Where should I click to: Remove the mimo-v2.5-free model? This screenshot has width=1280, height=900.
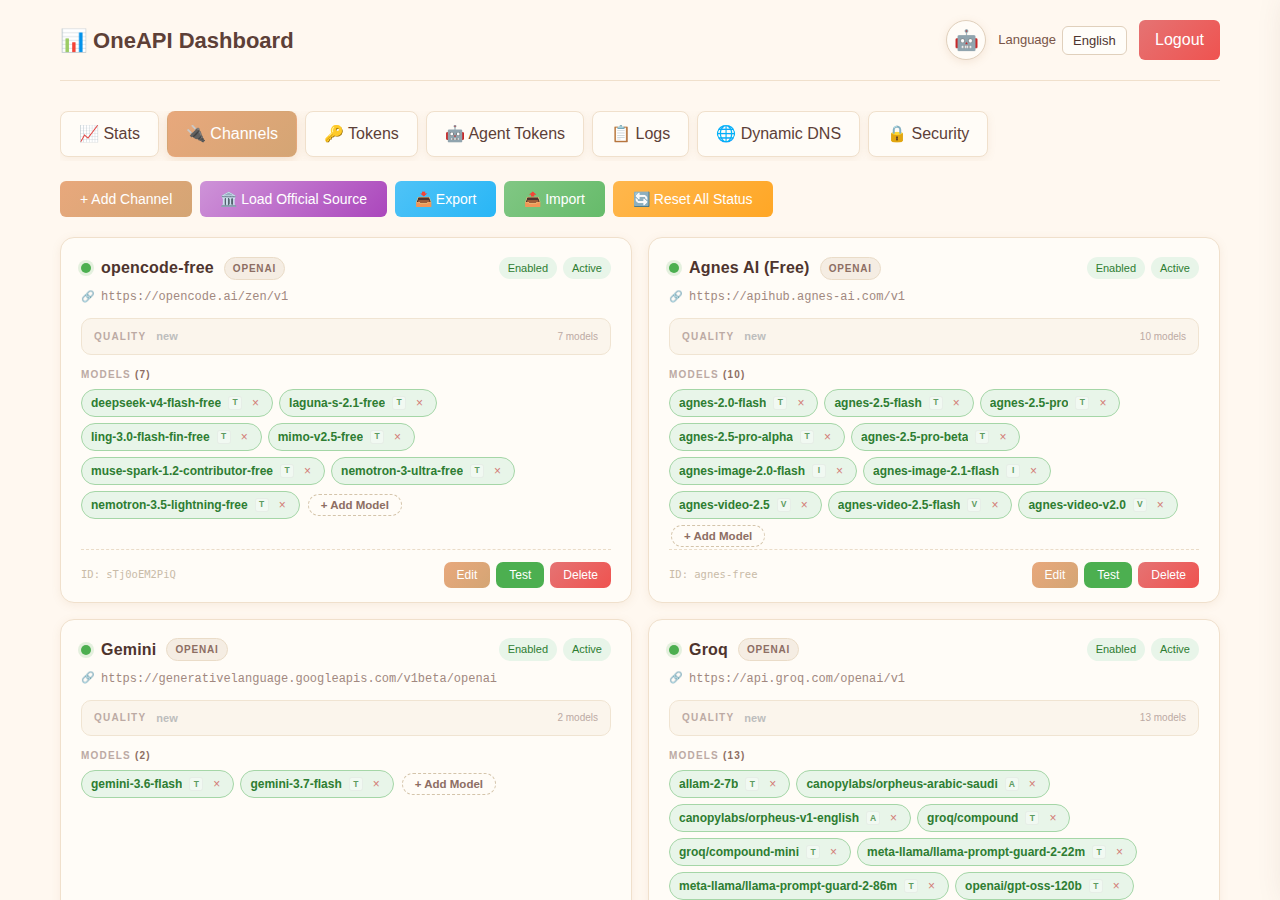(397, 437)
